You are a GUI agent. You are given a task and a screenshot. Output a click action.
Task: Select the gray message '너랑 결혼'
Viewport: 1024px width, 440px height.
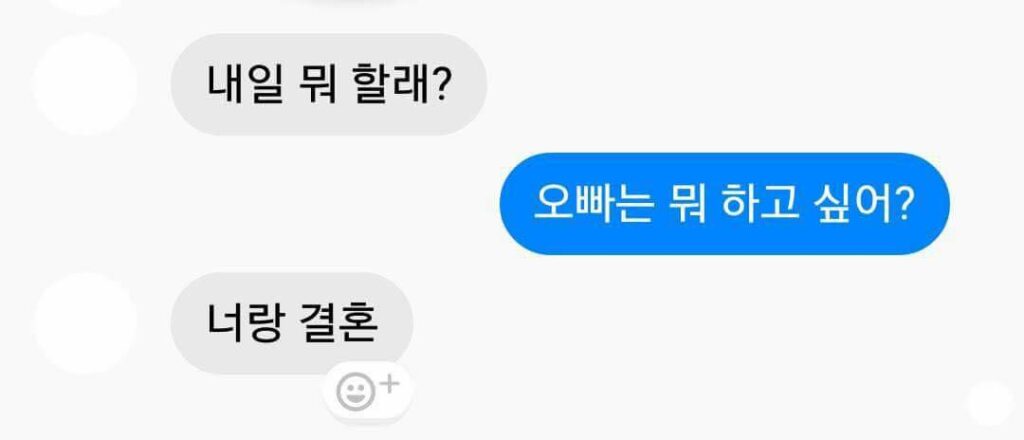(x=292, y=323)
